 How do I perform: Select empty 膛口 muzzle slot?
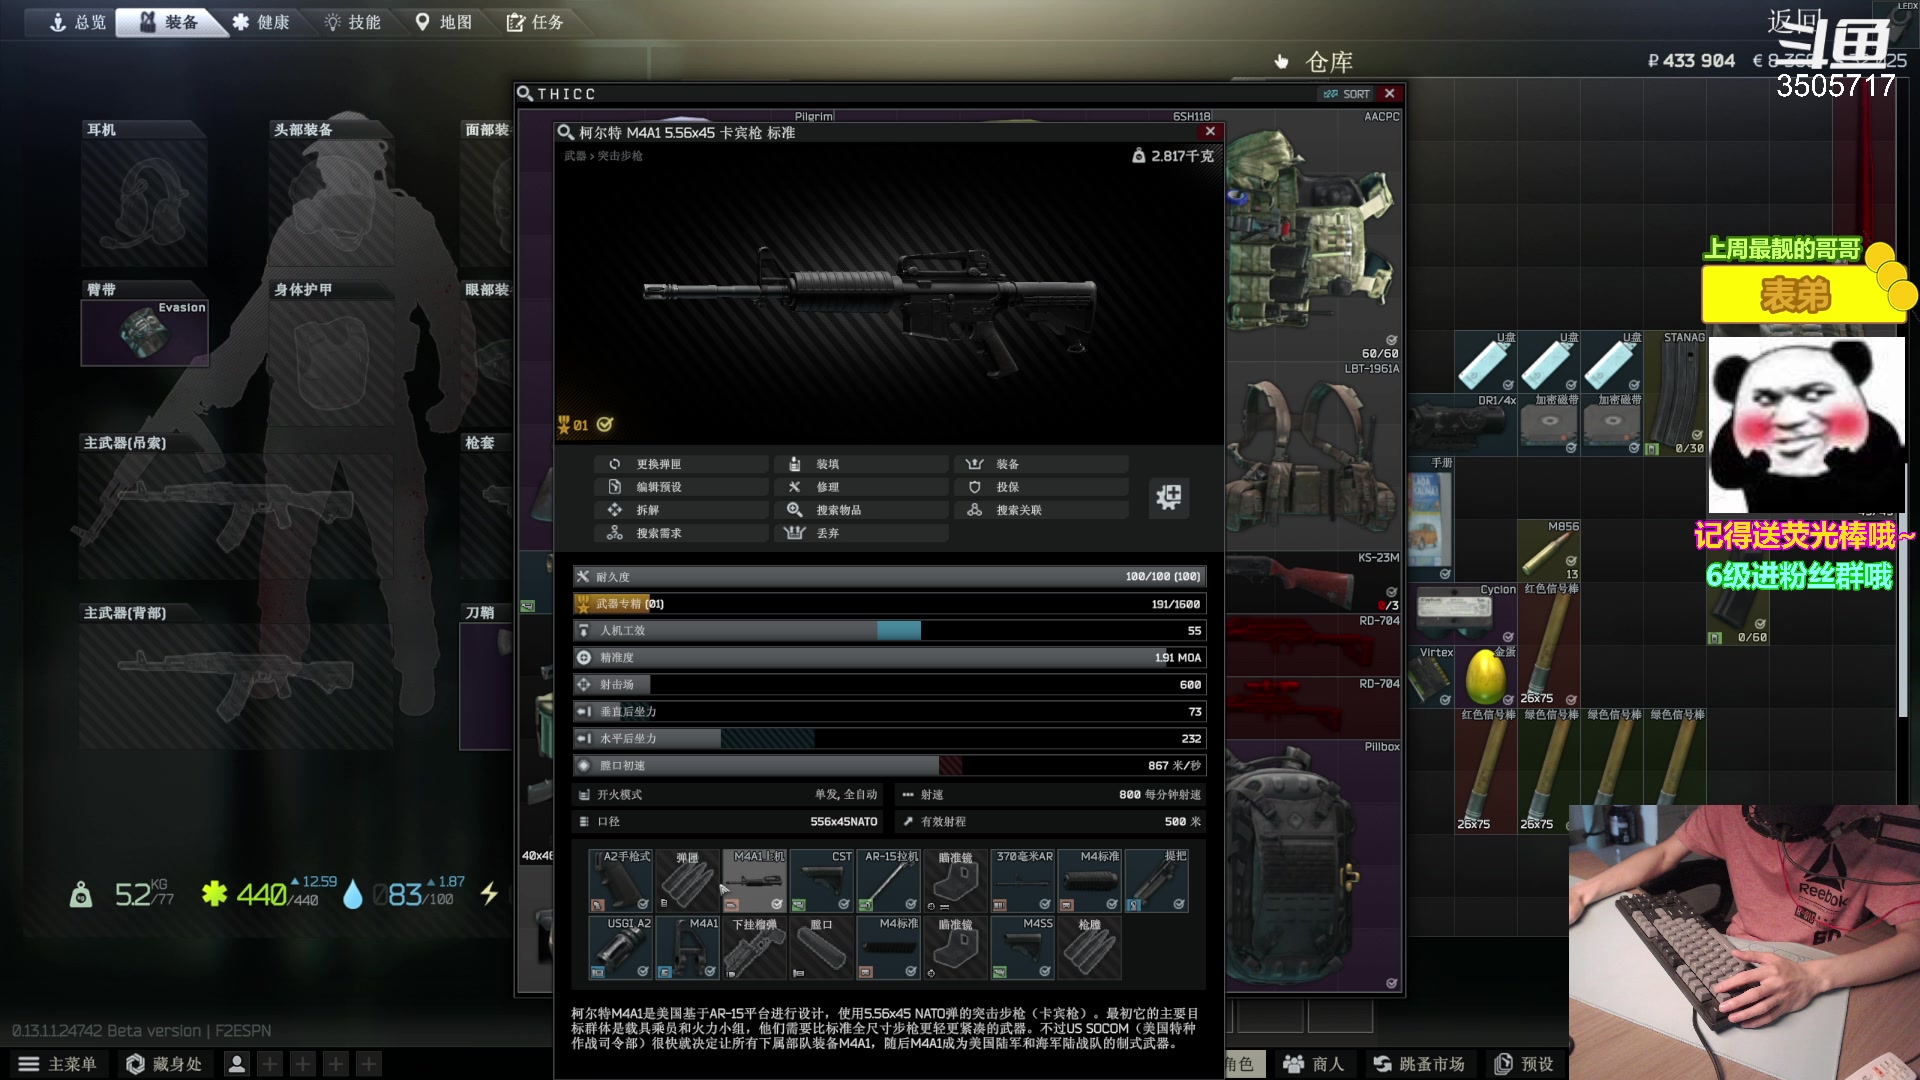point(821,948)
